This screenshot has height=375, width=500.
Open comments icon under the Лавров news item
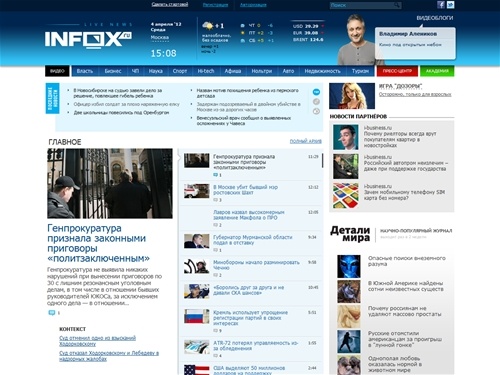pyautogui.click(x=215, y=225)
